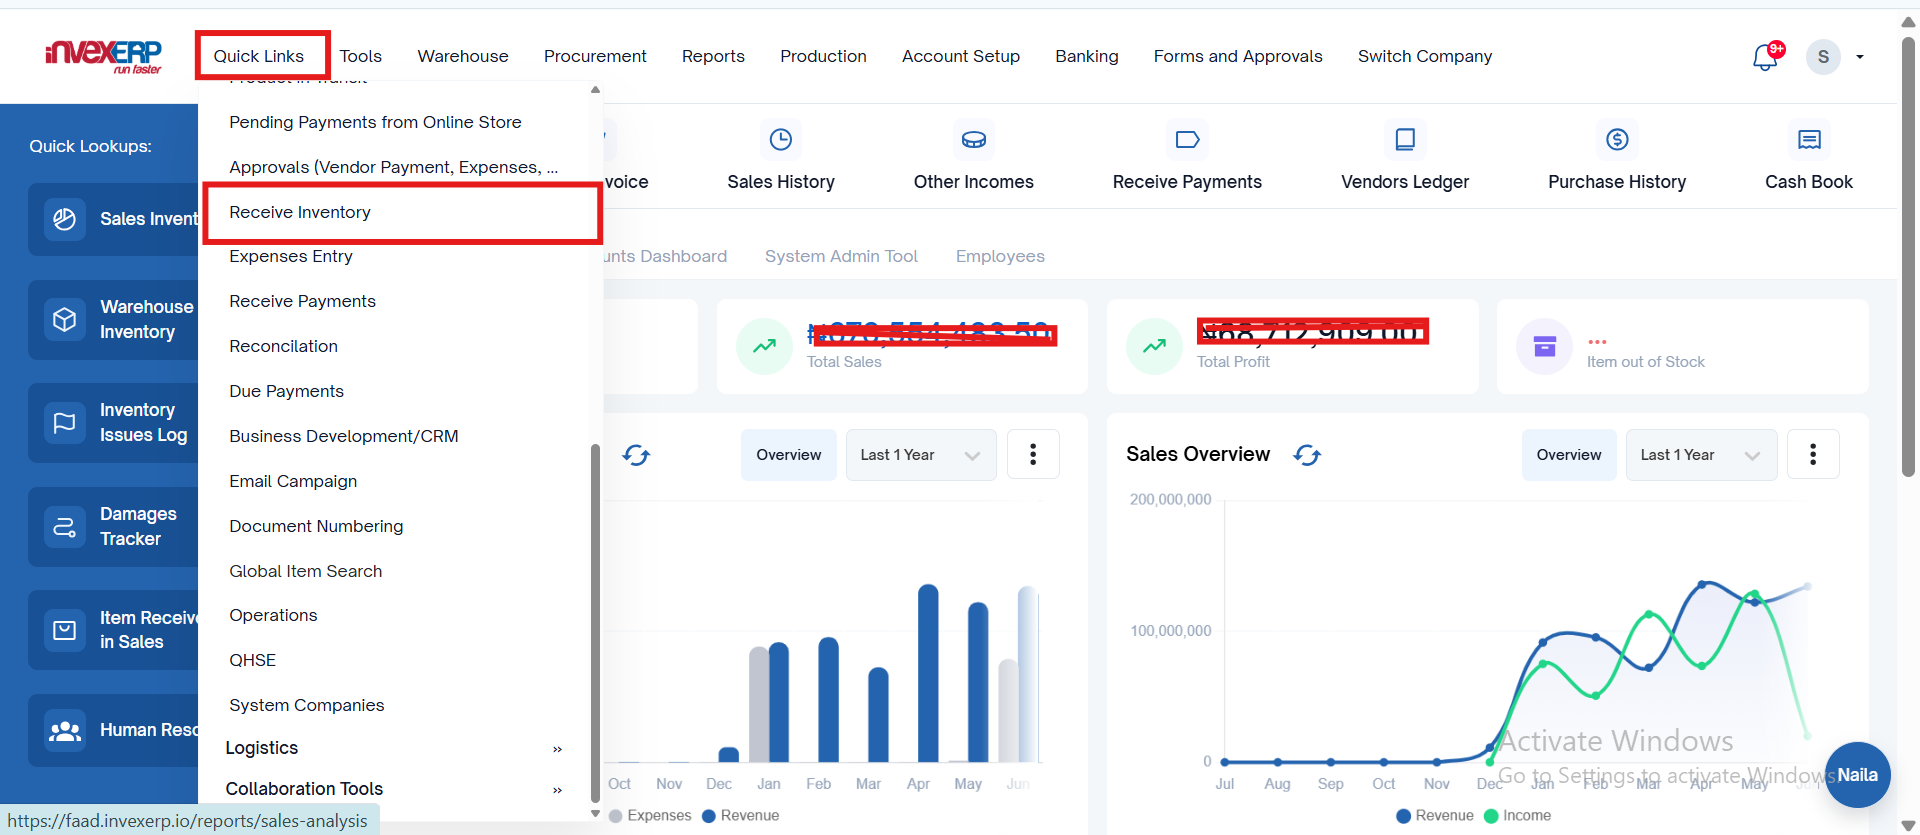Click the Sales Inventory sidebar icon
The width and height of the screenshot is (1920, 835).
point(65,219)
